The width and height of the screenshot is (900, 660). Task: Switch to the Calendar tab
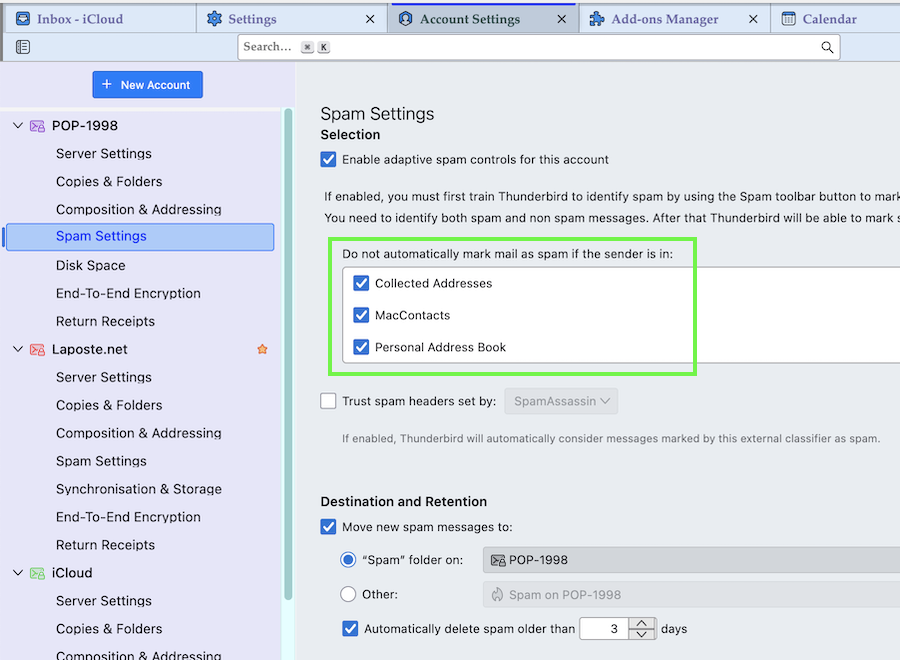(830, 19)
